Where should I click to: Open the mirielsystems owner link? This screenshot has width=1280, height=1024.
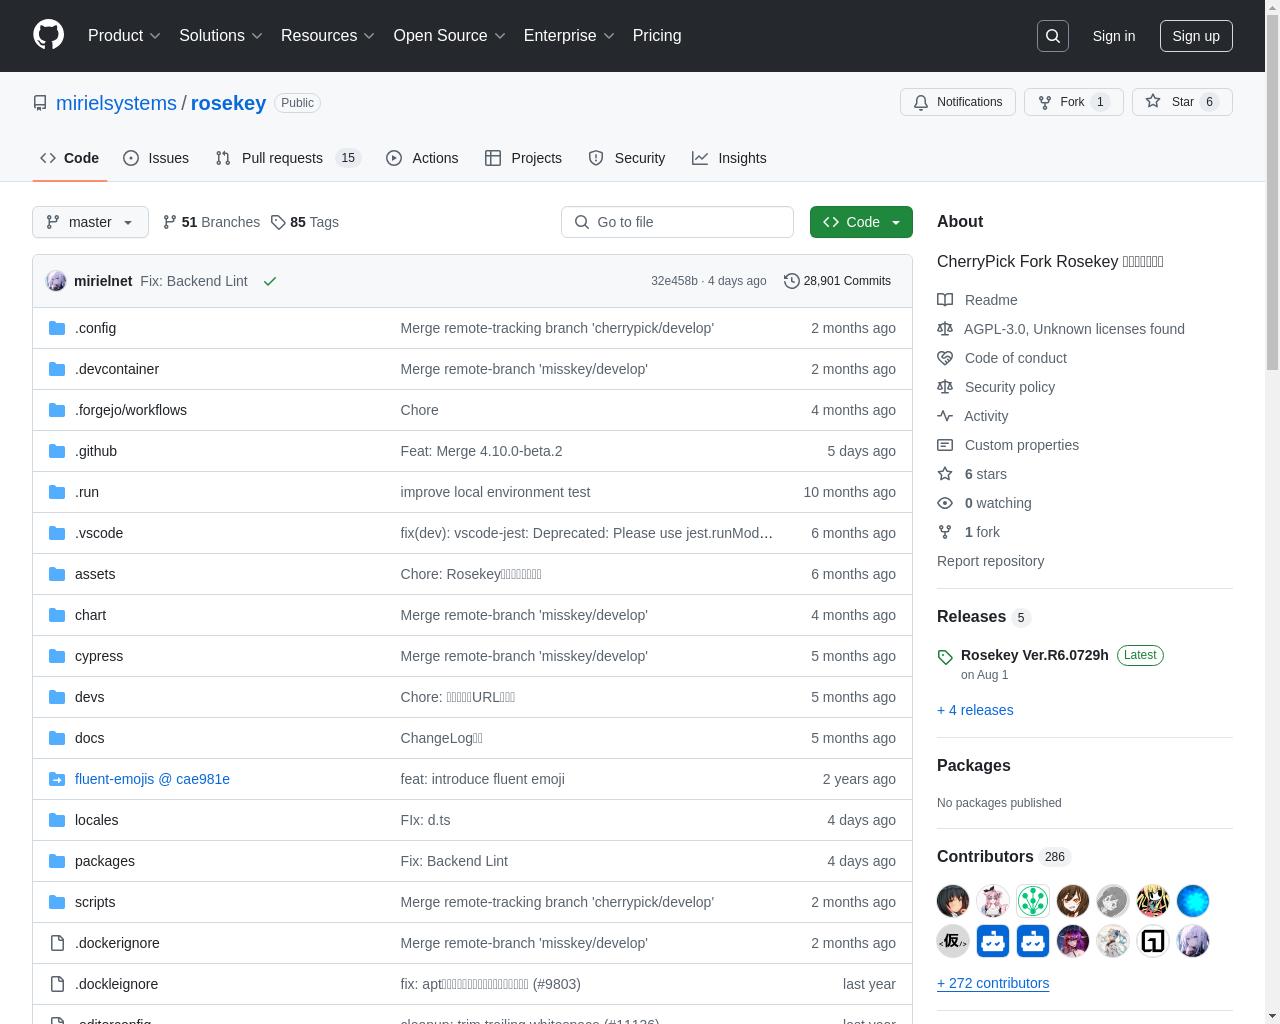(116, 103)
